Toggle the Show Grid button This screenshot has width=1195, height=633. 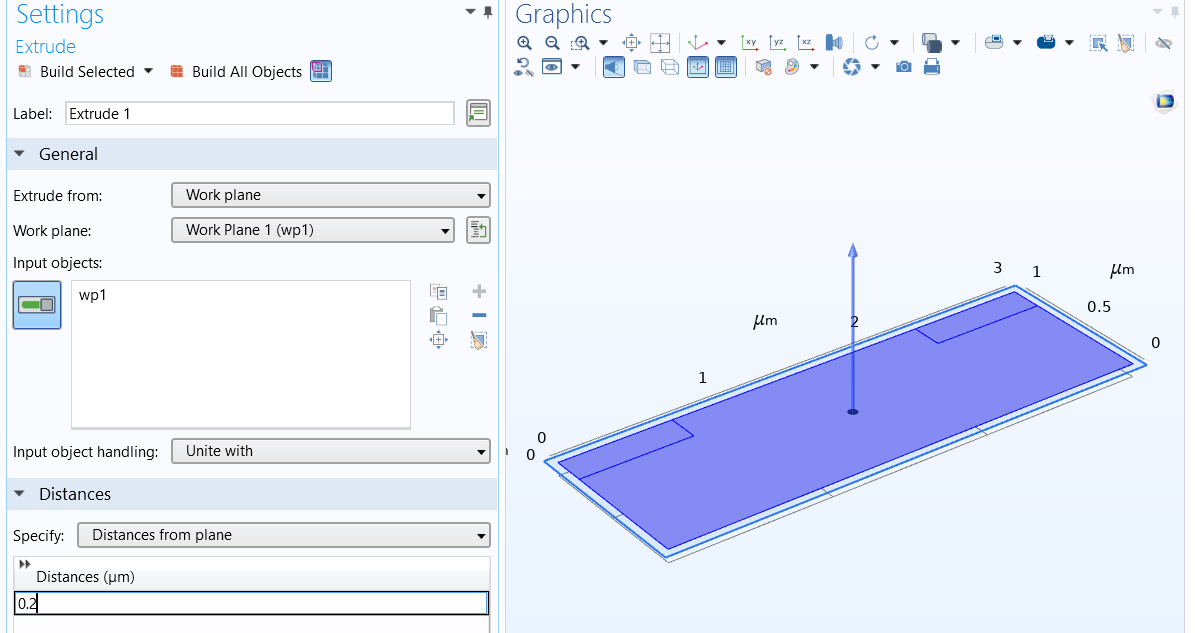(x=726, y=67)
